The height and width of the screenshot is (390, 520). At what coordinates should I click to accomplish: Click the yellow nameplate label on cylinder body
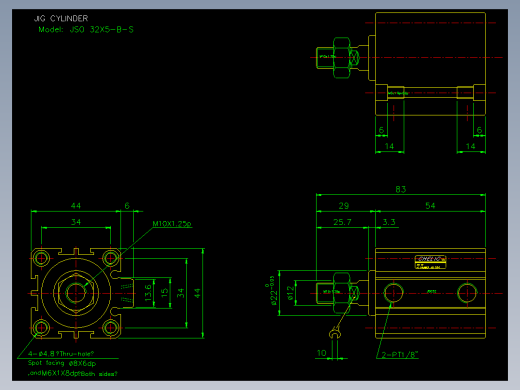[x=430, y=262]
